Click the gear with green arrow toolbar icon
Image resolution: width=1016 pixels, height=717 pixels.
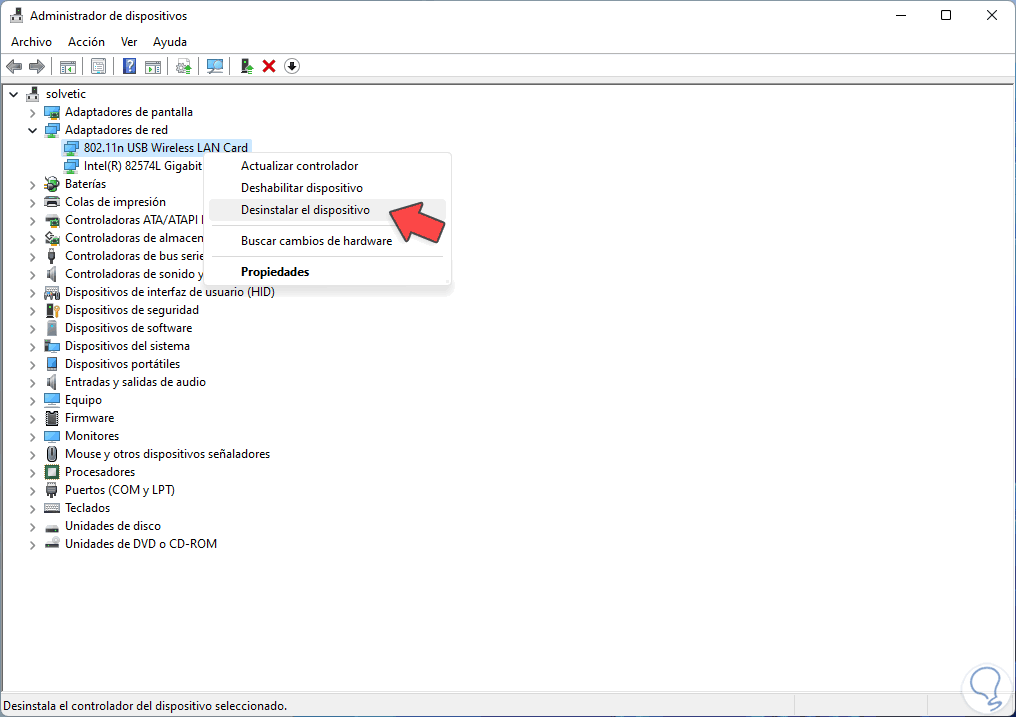coord(183,66)
